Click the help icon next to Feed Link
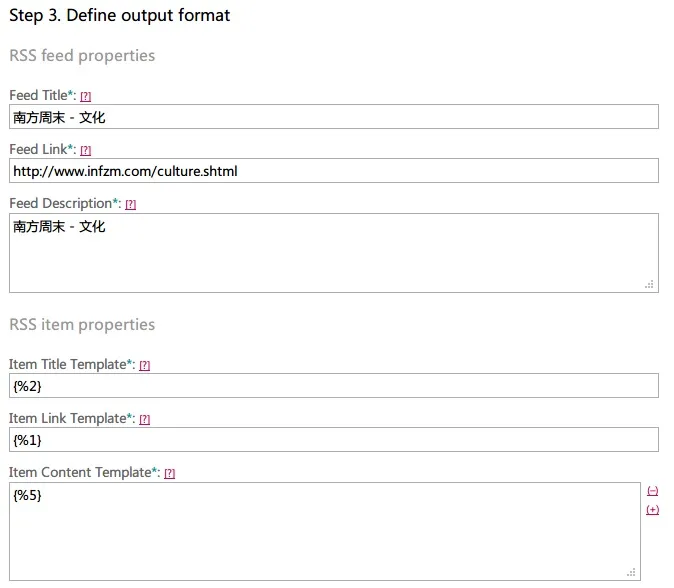Image resolution: width=674 pixels, height=588 pixels. pyautogui.click(x=86, y=150)
